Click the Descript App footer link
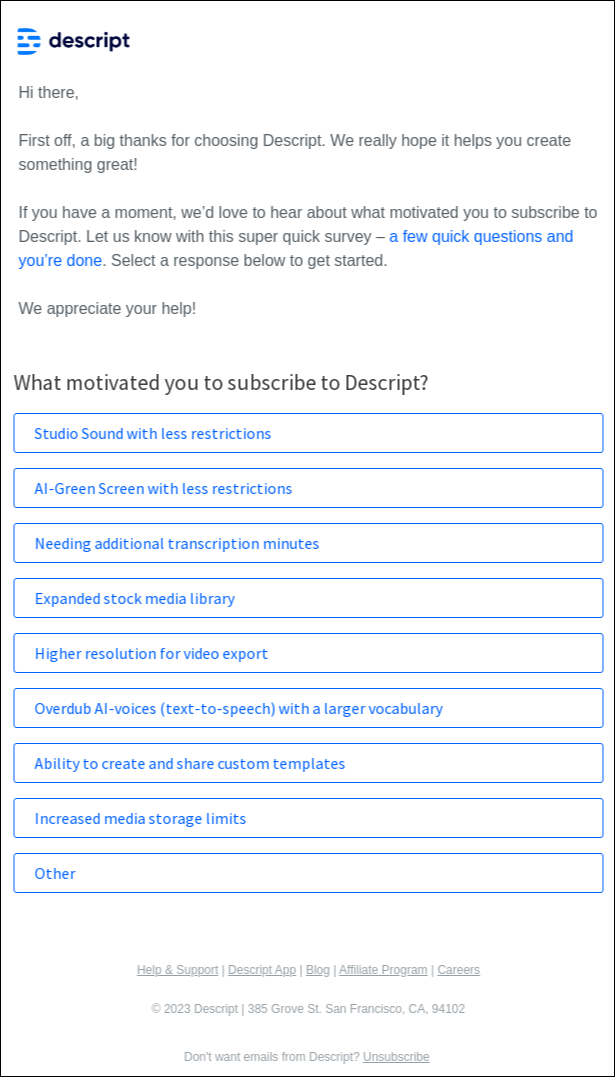 [x=262, y=969]
